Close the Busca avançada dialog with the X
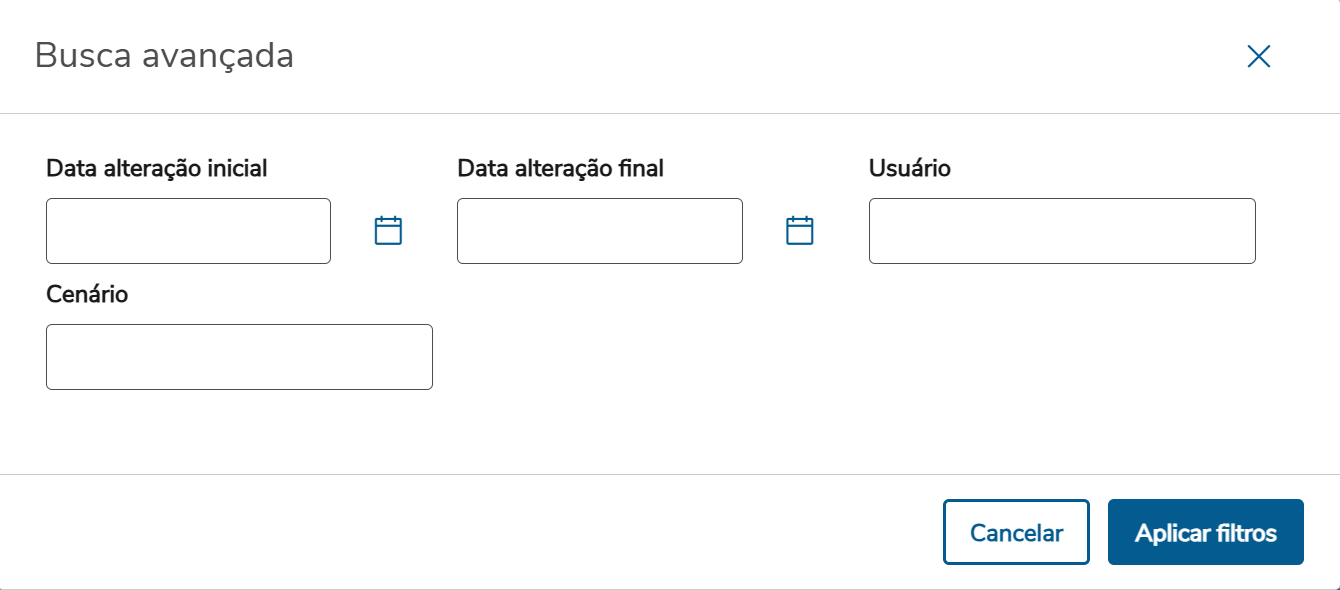Viewport: 1340px width, 590px height. click(1258, 56)
